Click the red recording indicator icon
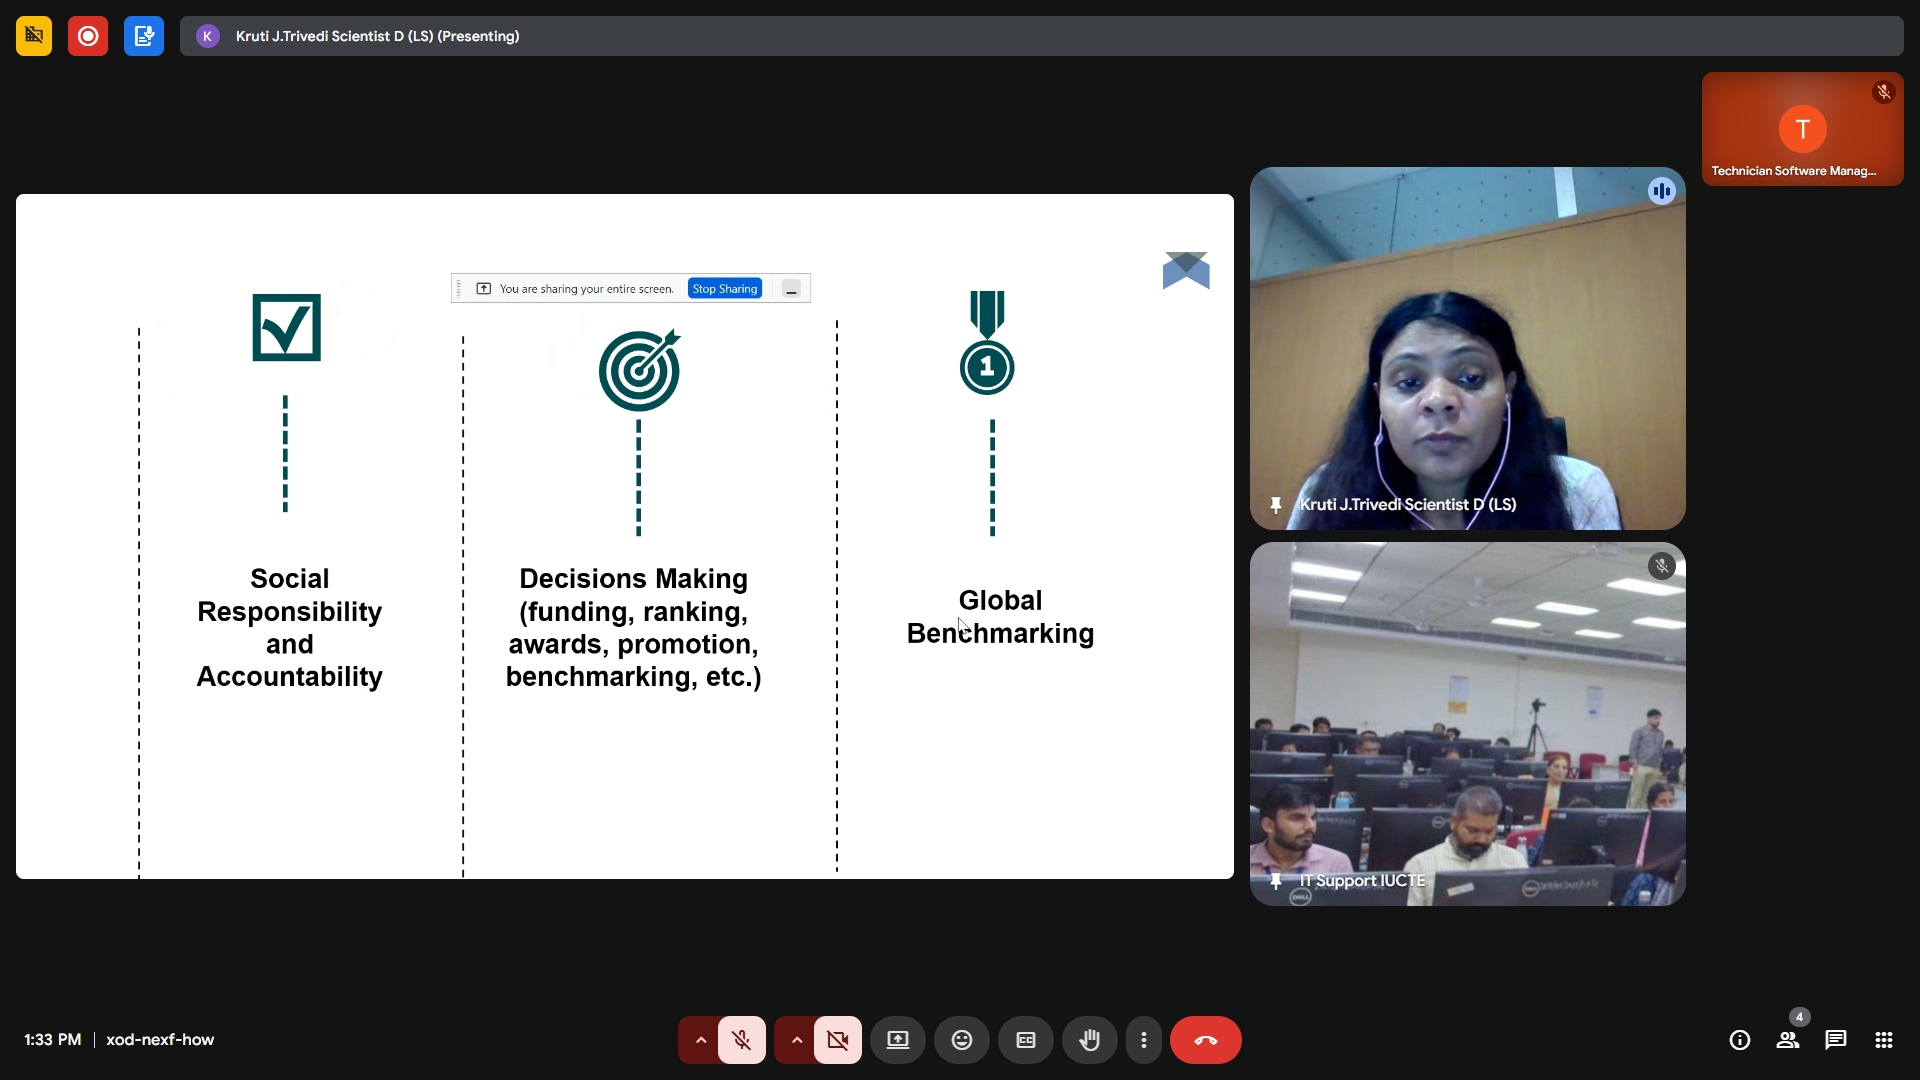Viewport: 1920px width, 1080px height. (88, 36)
